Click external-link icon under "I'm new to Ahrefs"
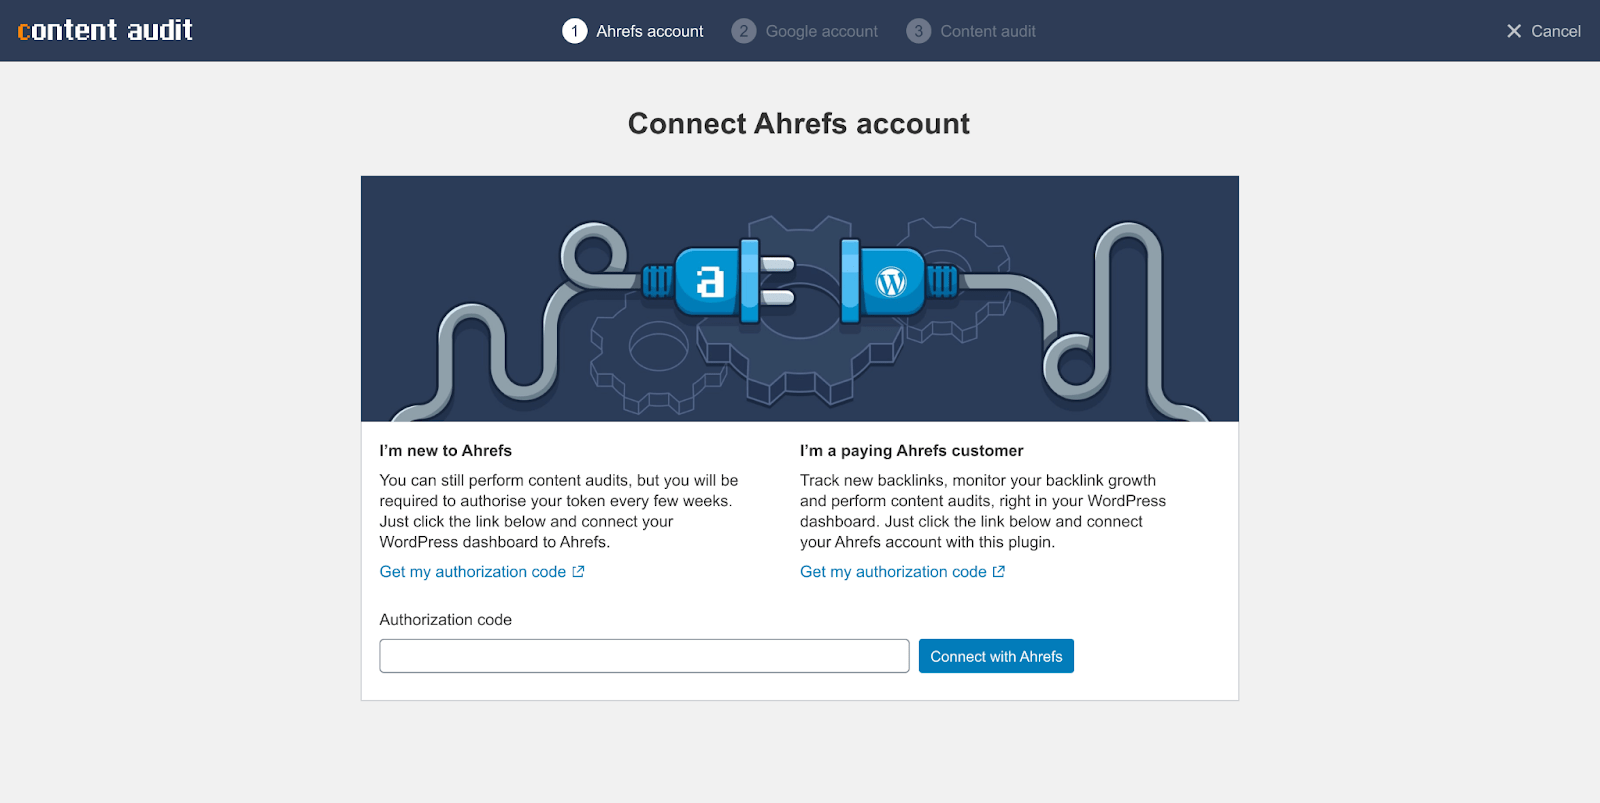Image resolution: width=1600 pixels, height=803 pixels. (x=578, y=572)
